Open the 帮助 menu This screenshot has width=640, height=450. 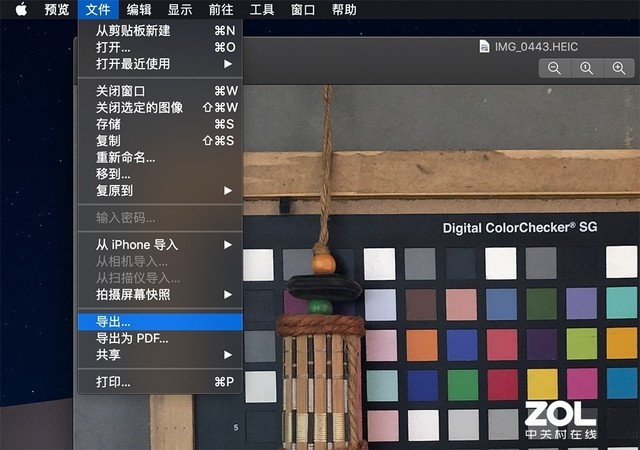344,9
